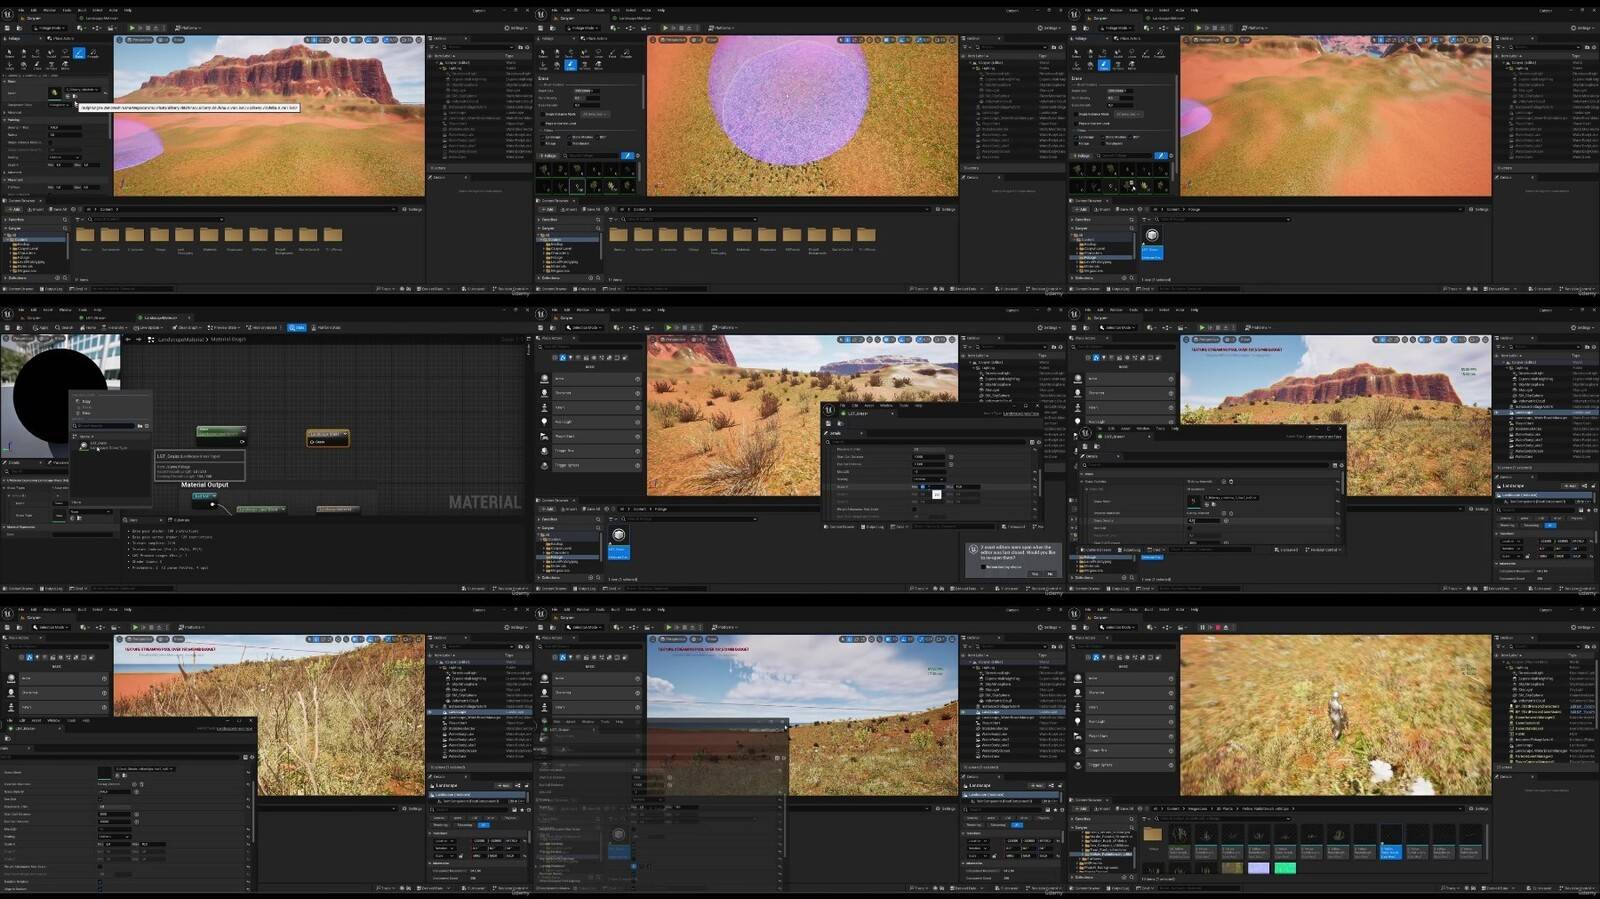Toggle Static Meshes filter in purple sphere window
This screenshot has width=1600, height=899.
[x=570, y=137]
